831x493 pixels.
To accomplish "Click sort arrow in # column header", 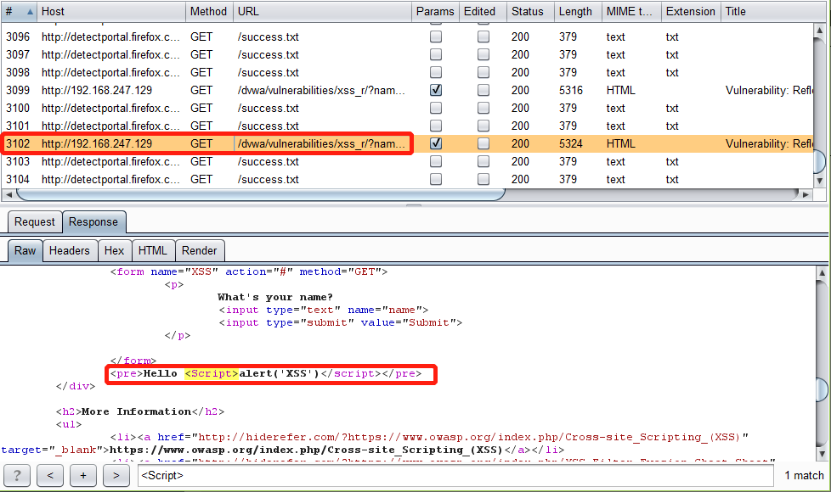I will [30, 12].
